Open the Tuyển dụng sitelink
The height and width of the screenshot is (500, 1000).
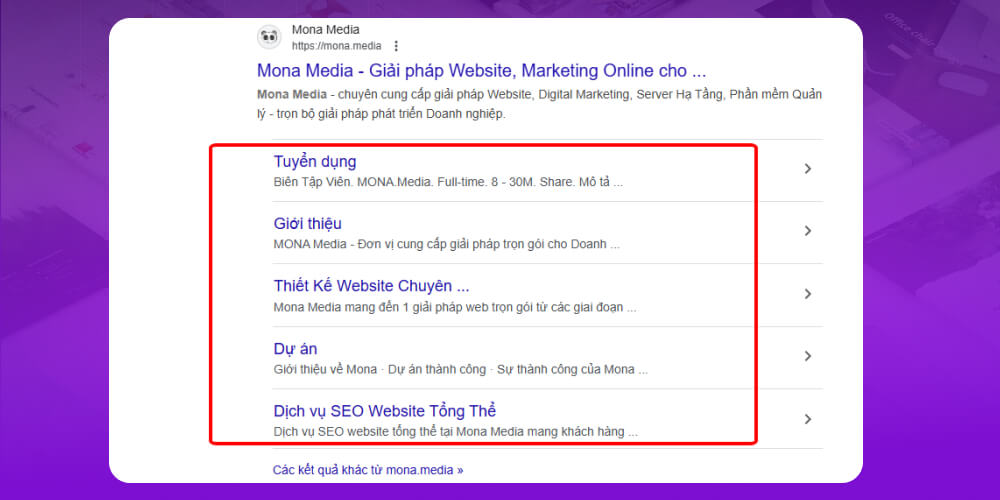[x=315, y=162]
